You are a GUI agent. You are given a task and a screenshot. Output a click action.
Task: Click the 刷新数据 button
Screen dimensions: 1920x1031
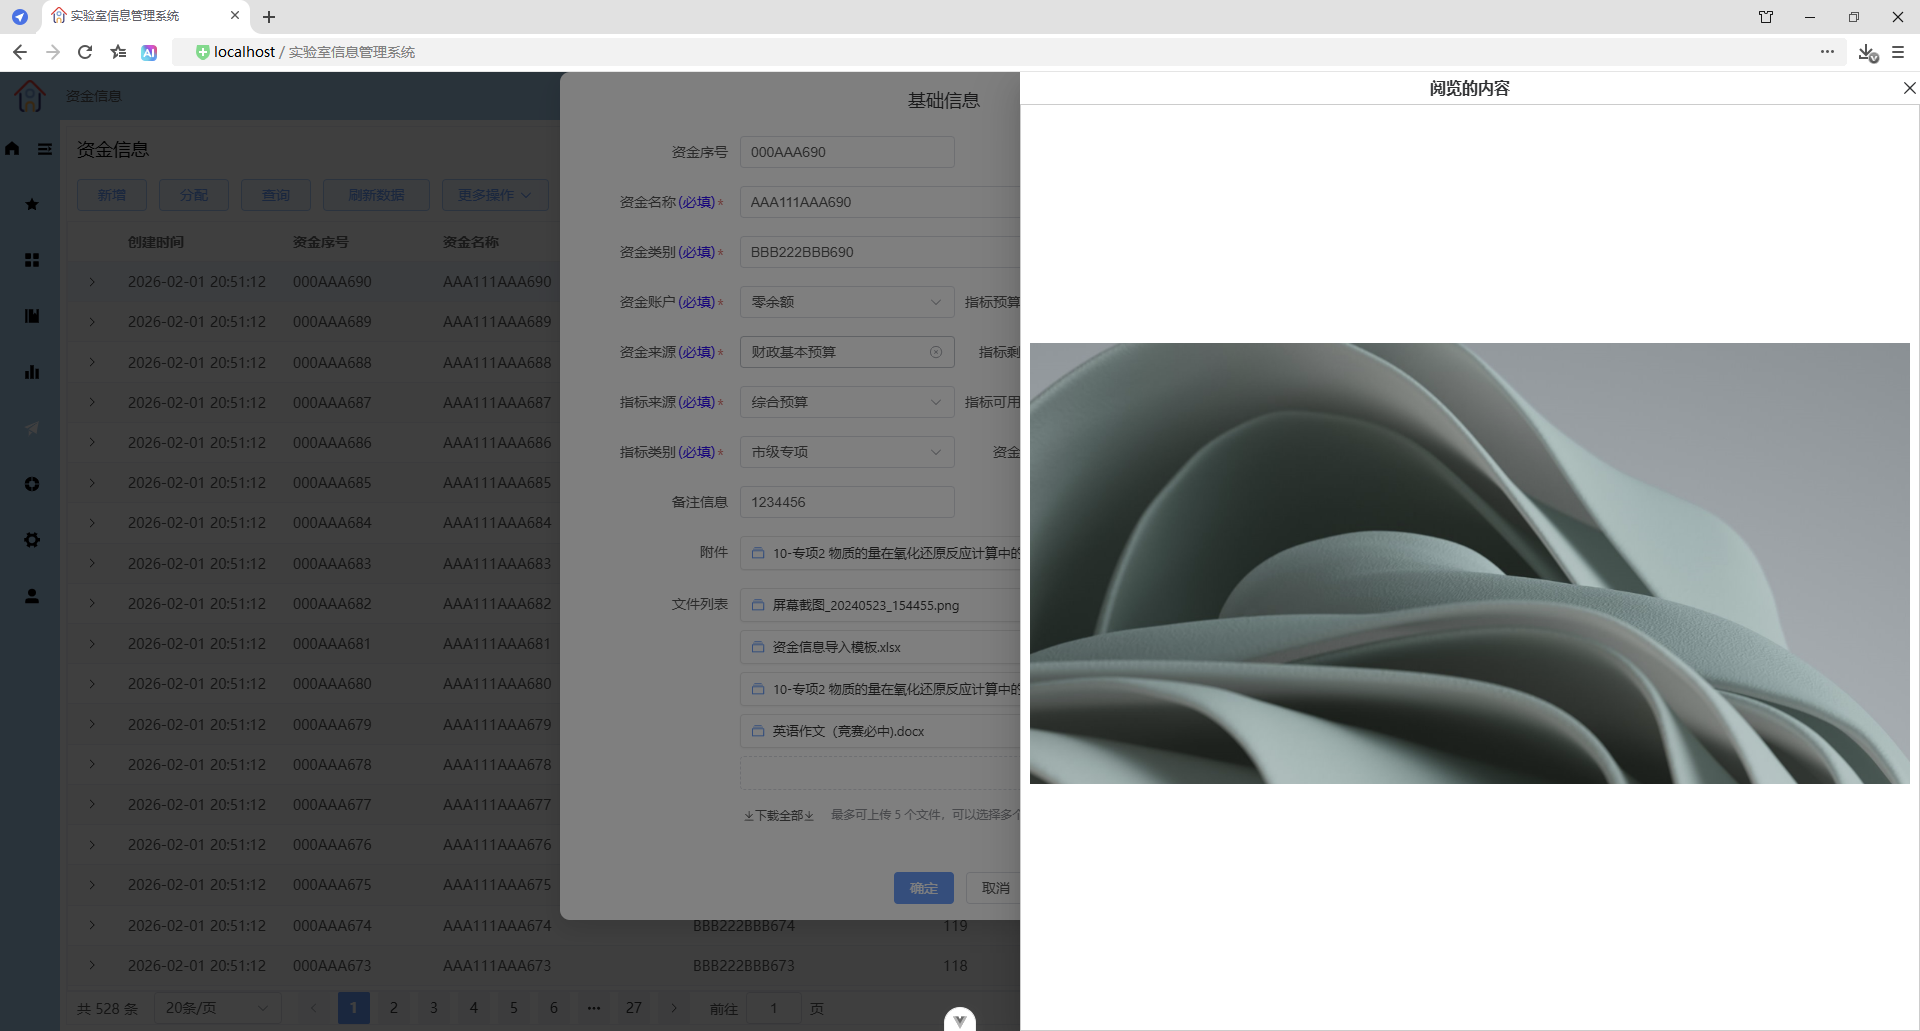[376, 195]
